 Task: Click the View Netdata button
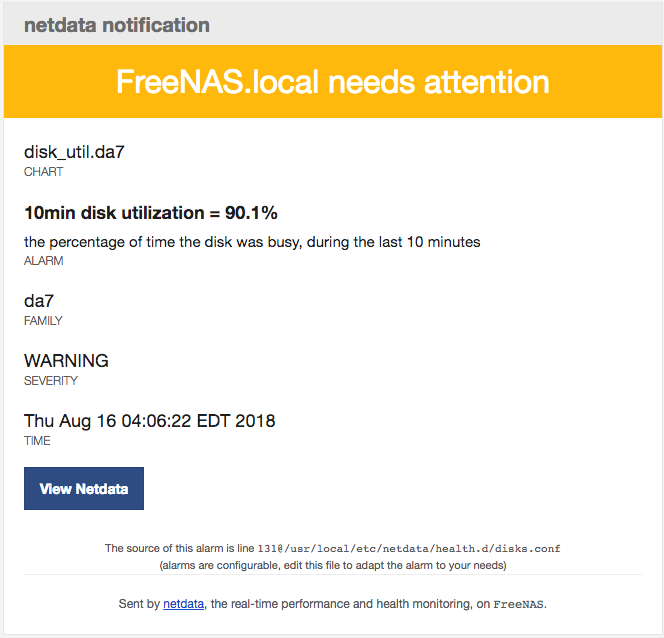(84, 488)
